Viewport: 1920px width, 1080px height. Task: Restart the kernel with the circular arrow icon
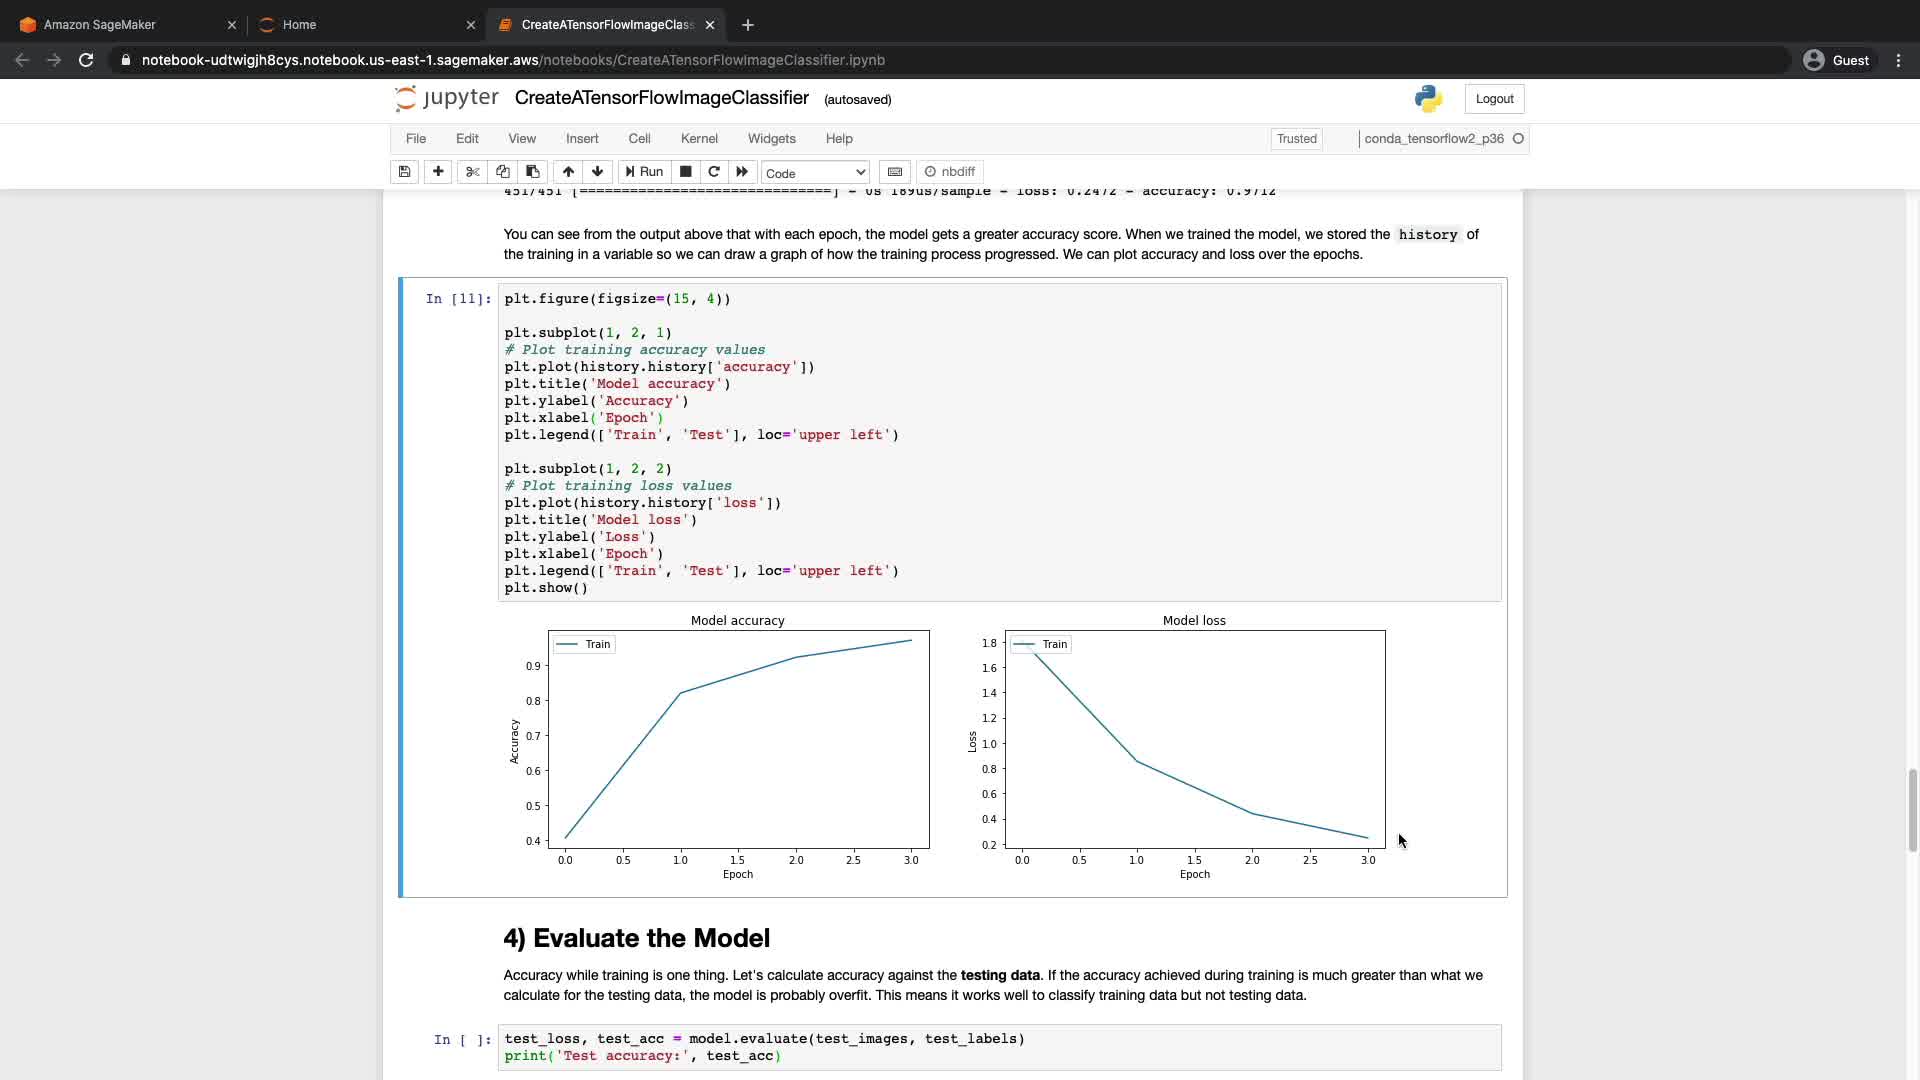coord(714,172)
